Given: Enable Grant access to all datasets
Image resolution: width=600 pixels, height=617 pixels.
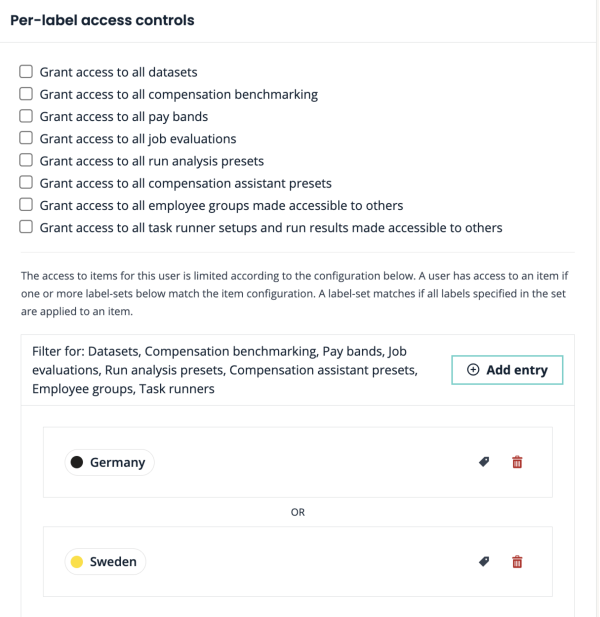Looking at the screenshot, I should pyautogui.click(x=27, y=72).
